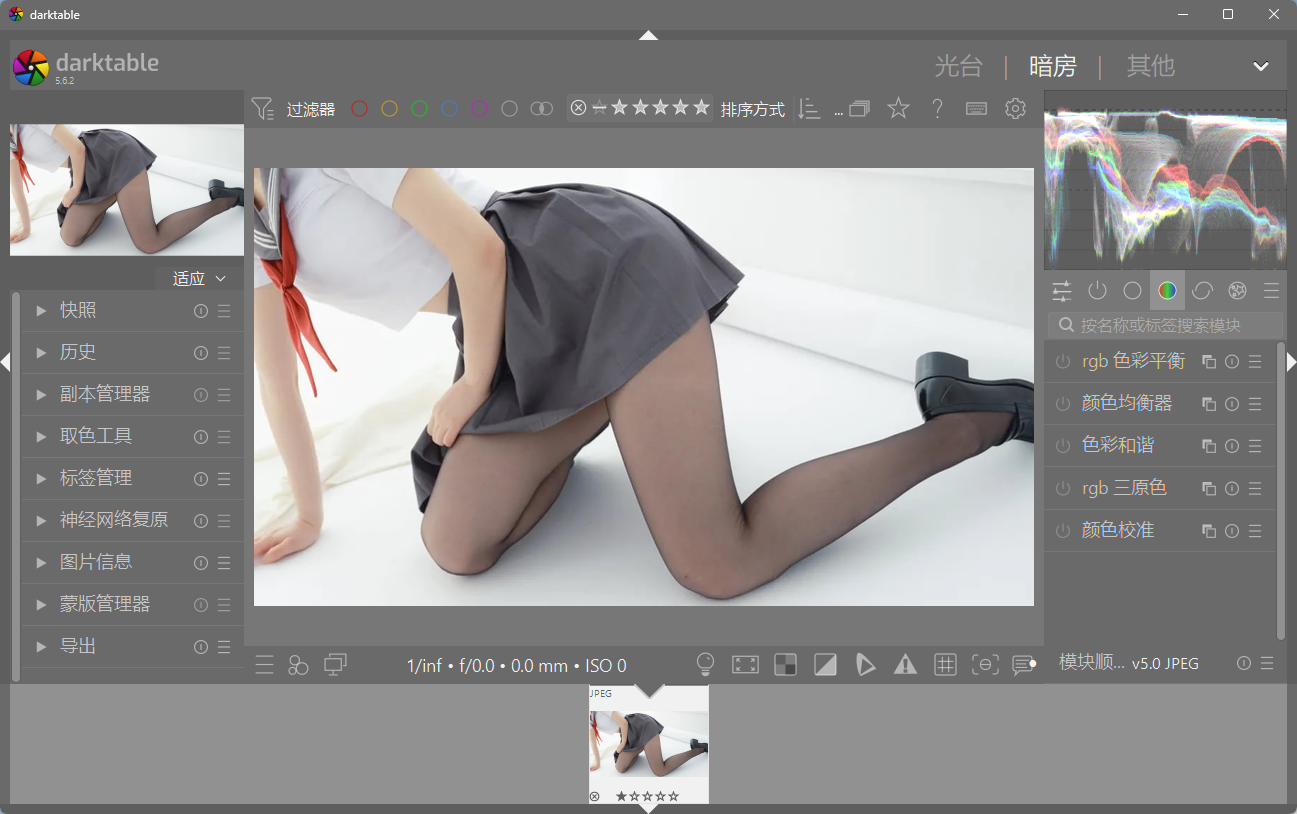Open second display window icon
The width and height of the screenshot is (1297, 814).
pos(336,664)
